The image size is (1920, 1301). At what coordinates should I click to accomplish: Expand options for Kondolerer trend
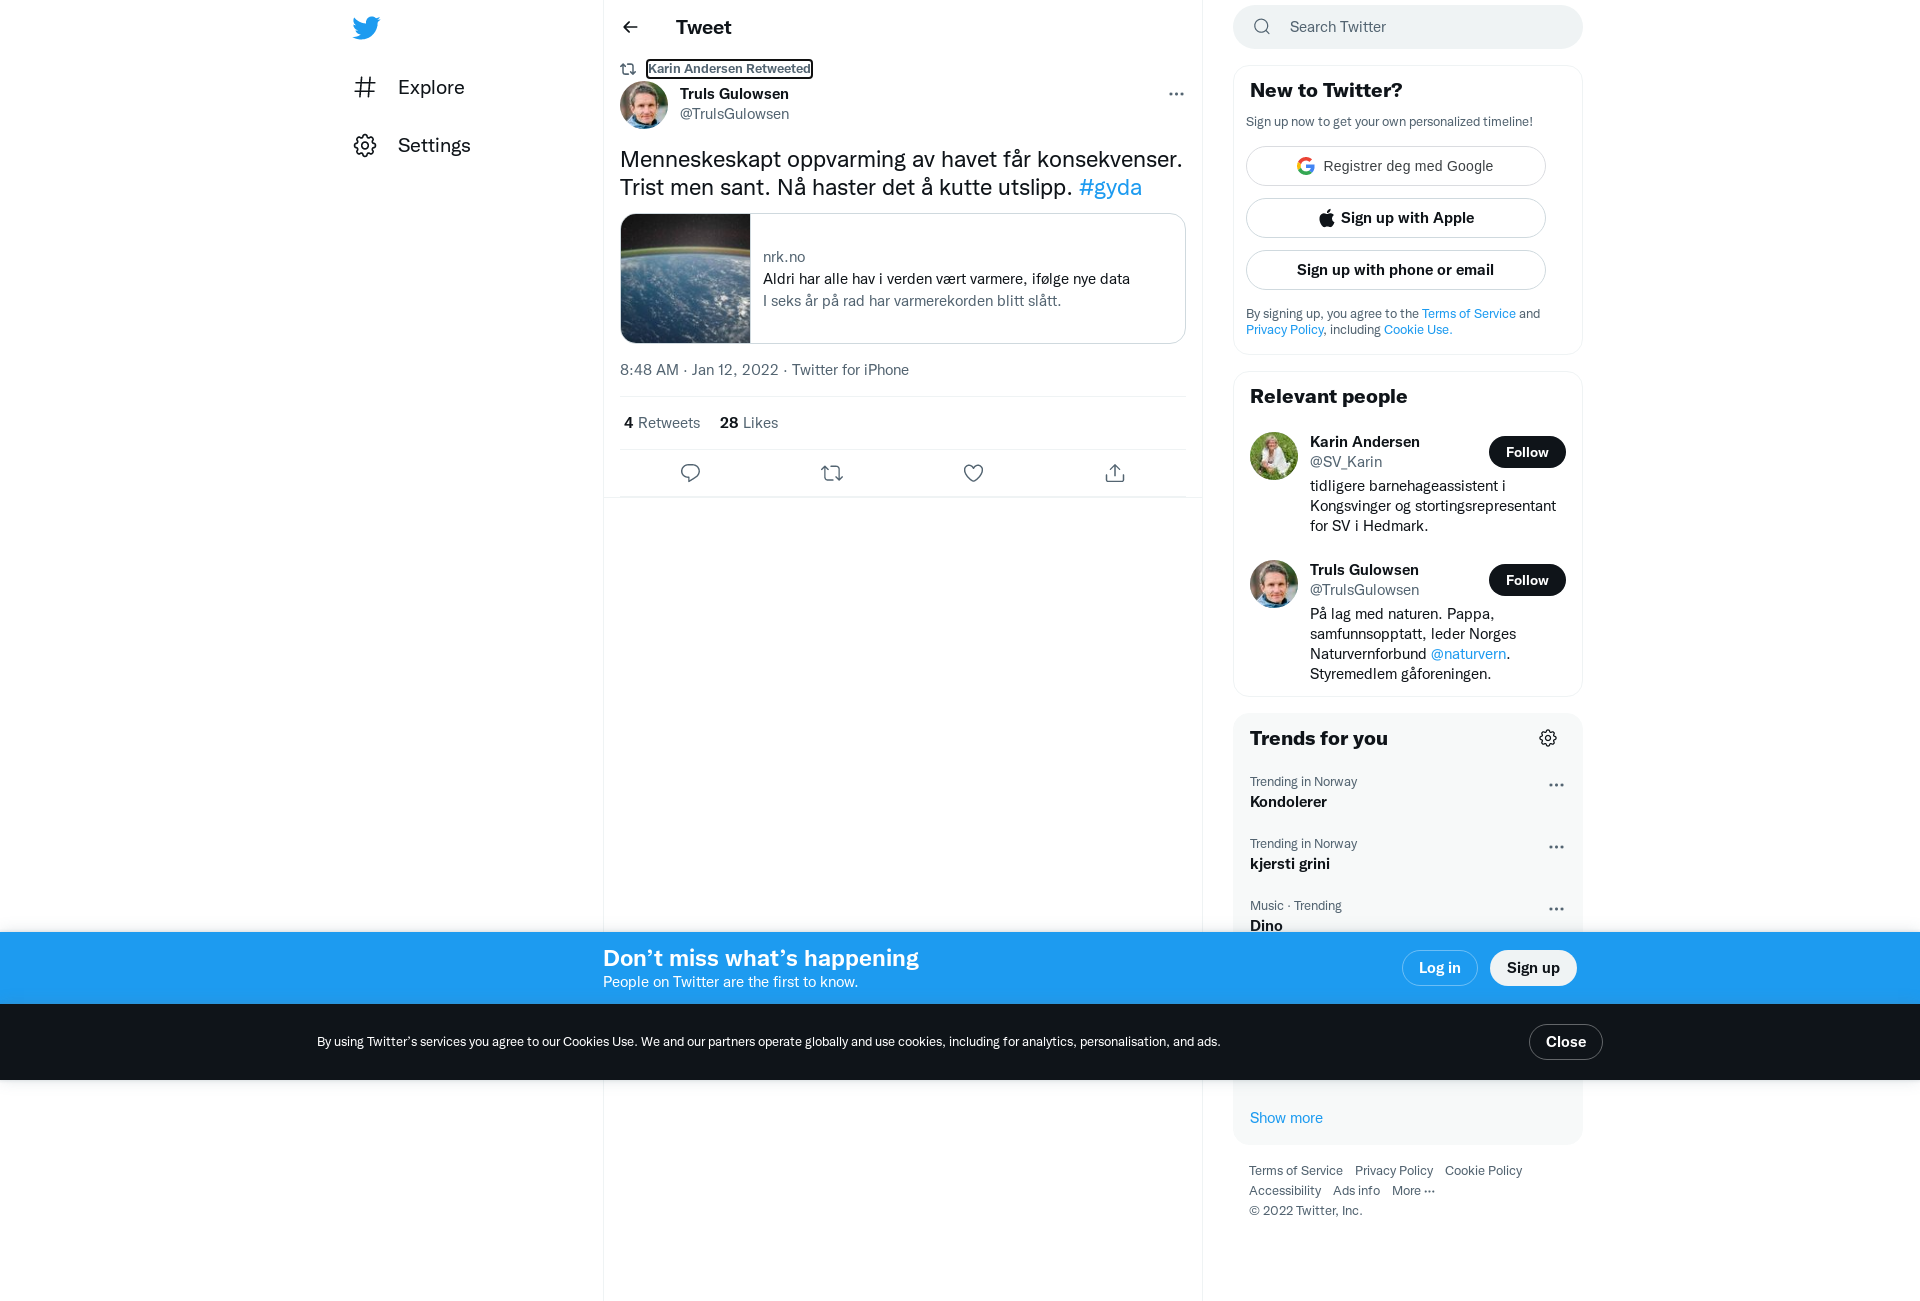[x=1556, y=785]
